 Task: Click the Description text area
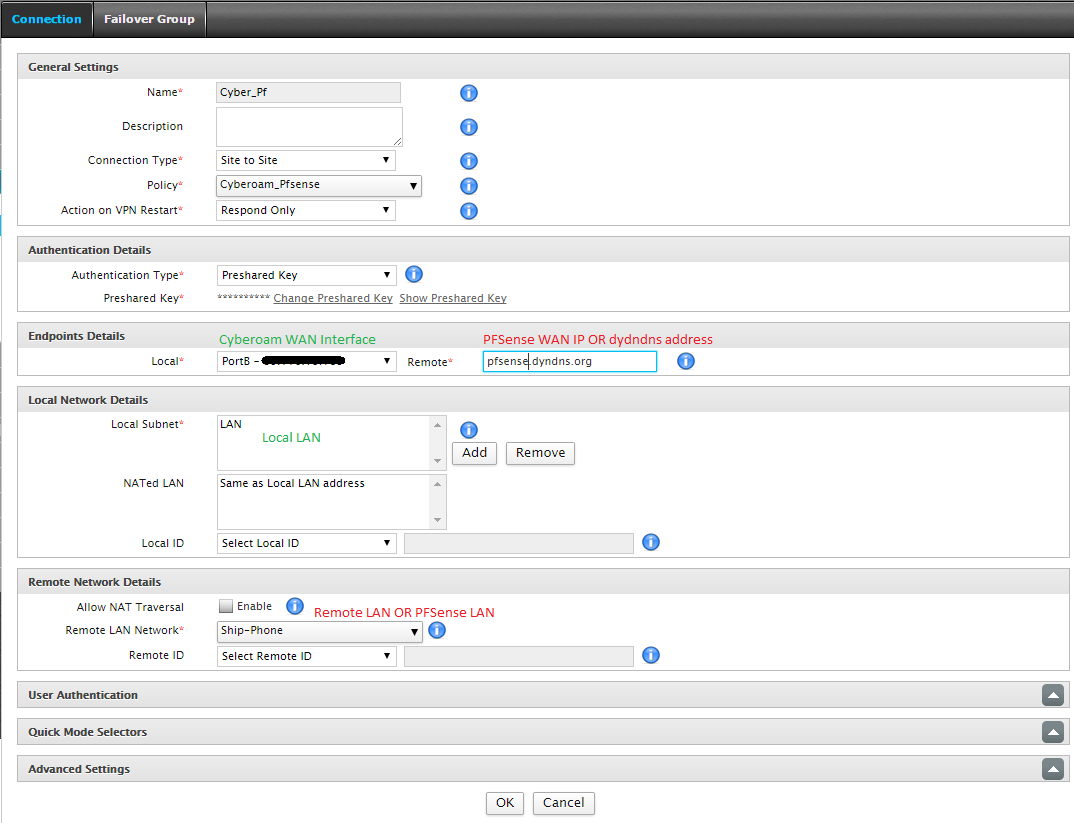tap(310, 127)
